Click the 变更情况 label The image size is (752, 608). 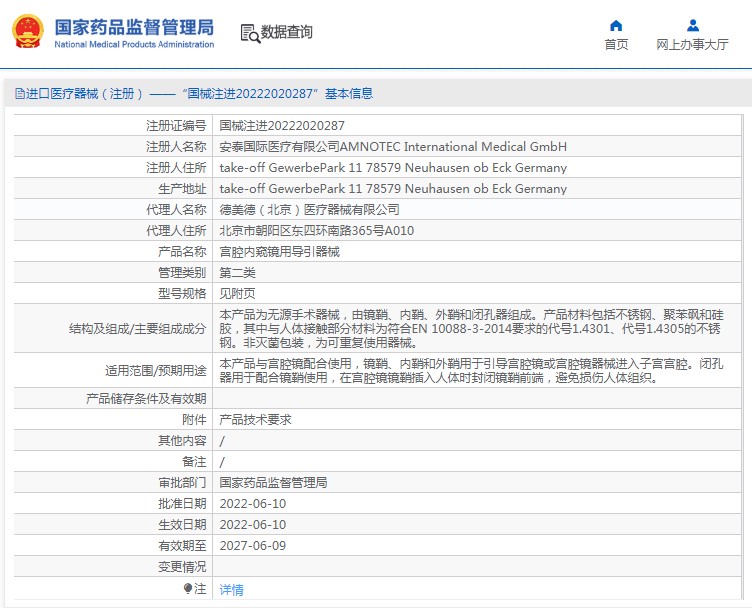(182, 567)
